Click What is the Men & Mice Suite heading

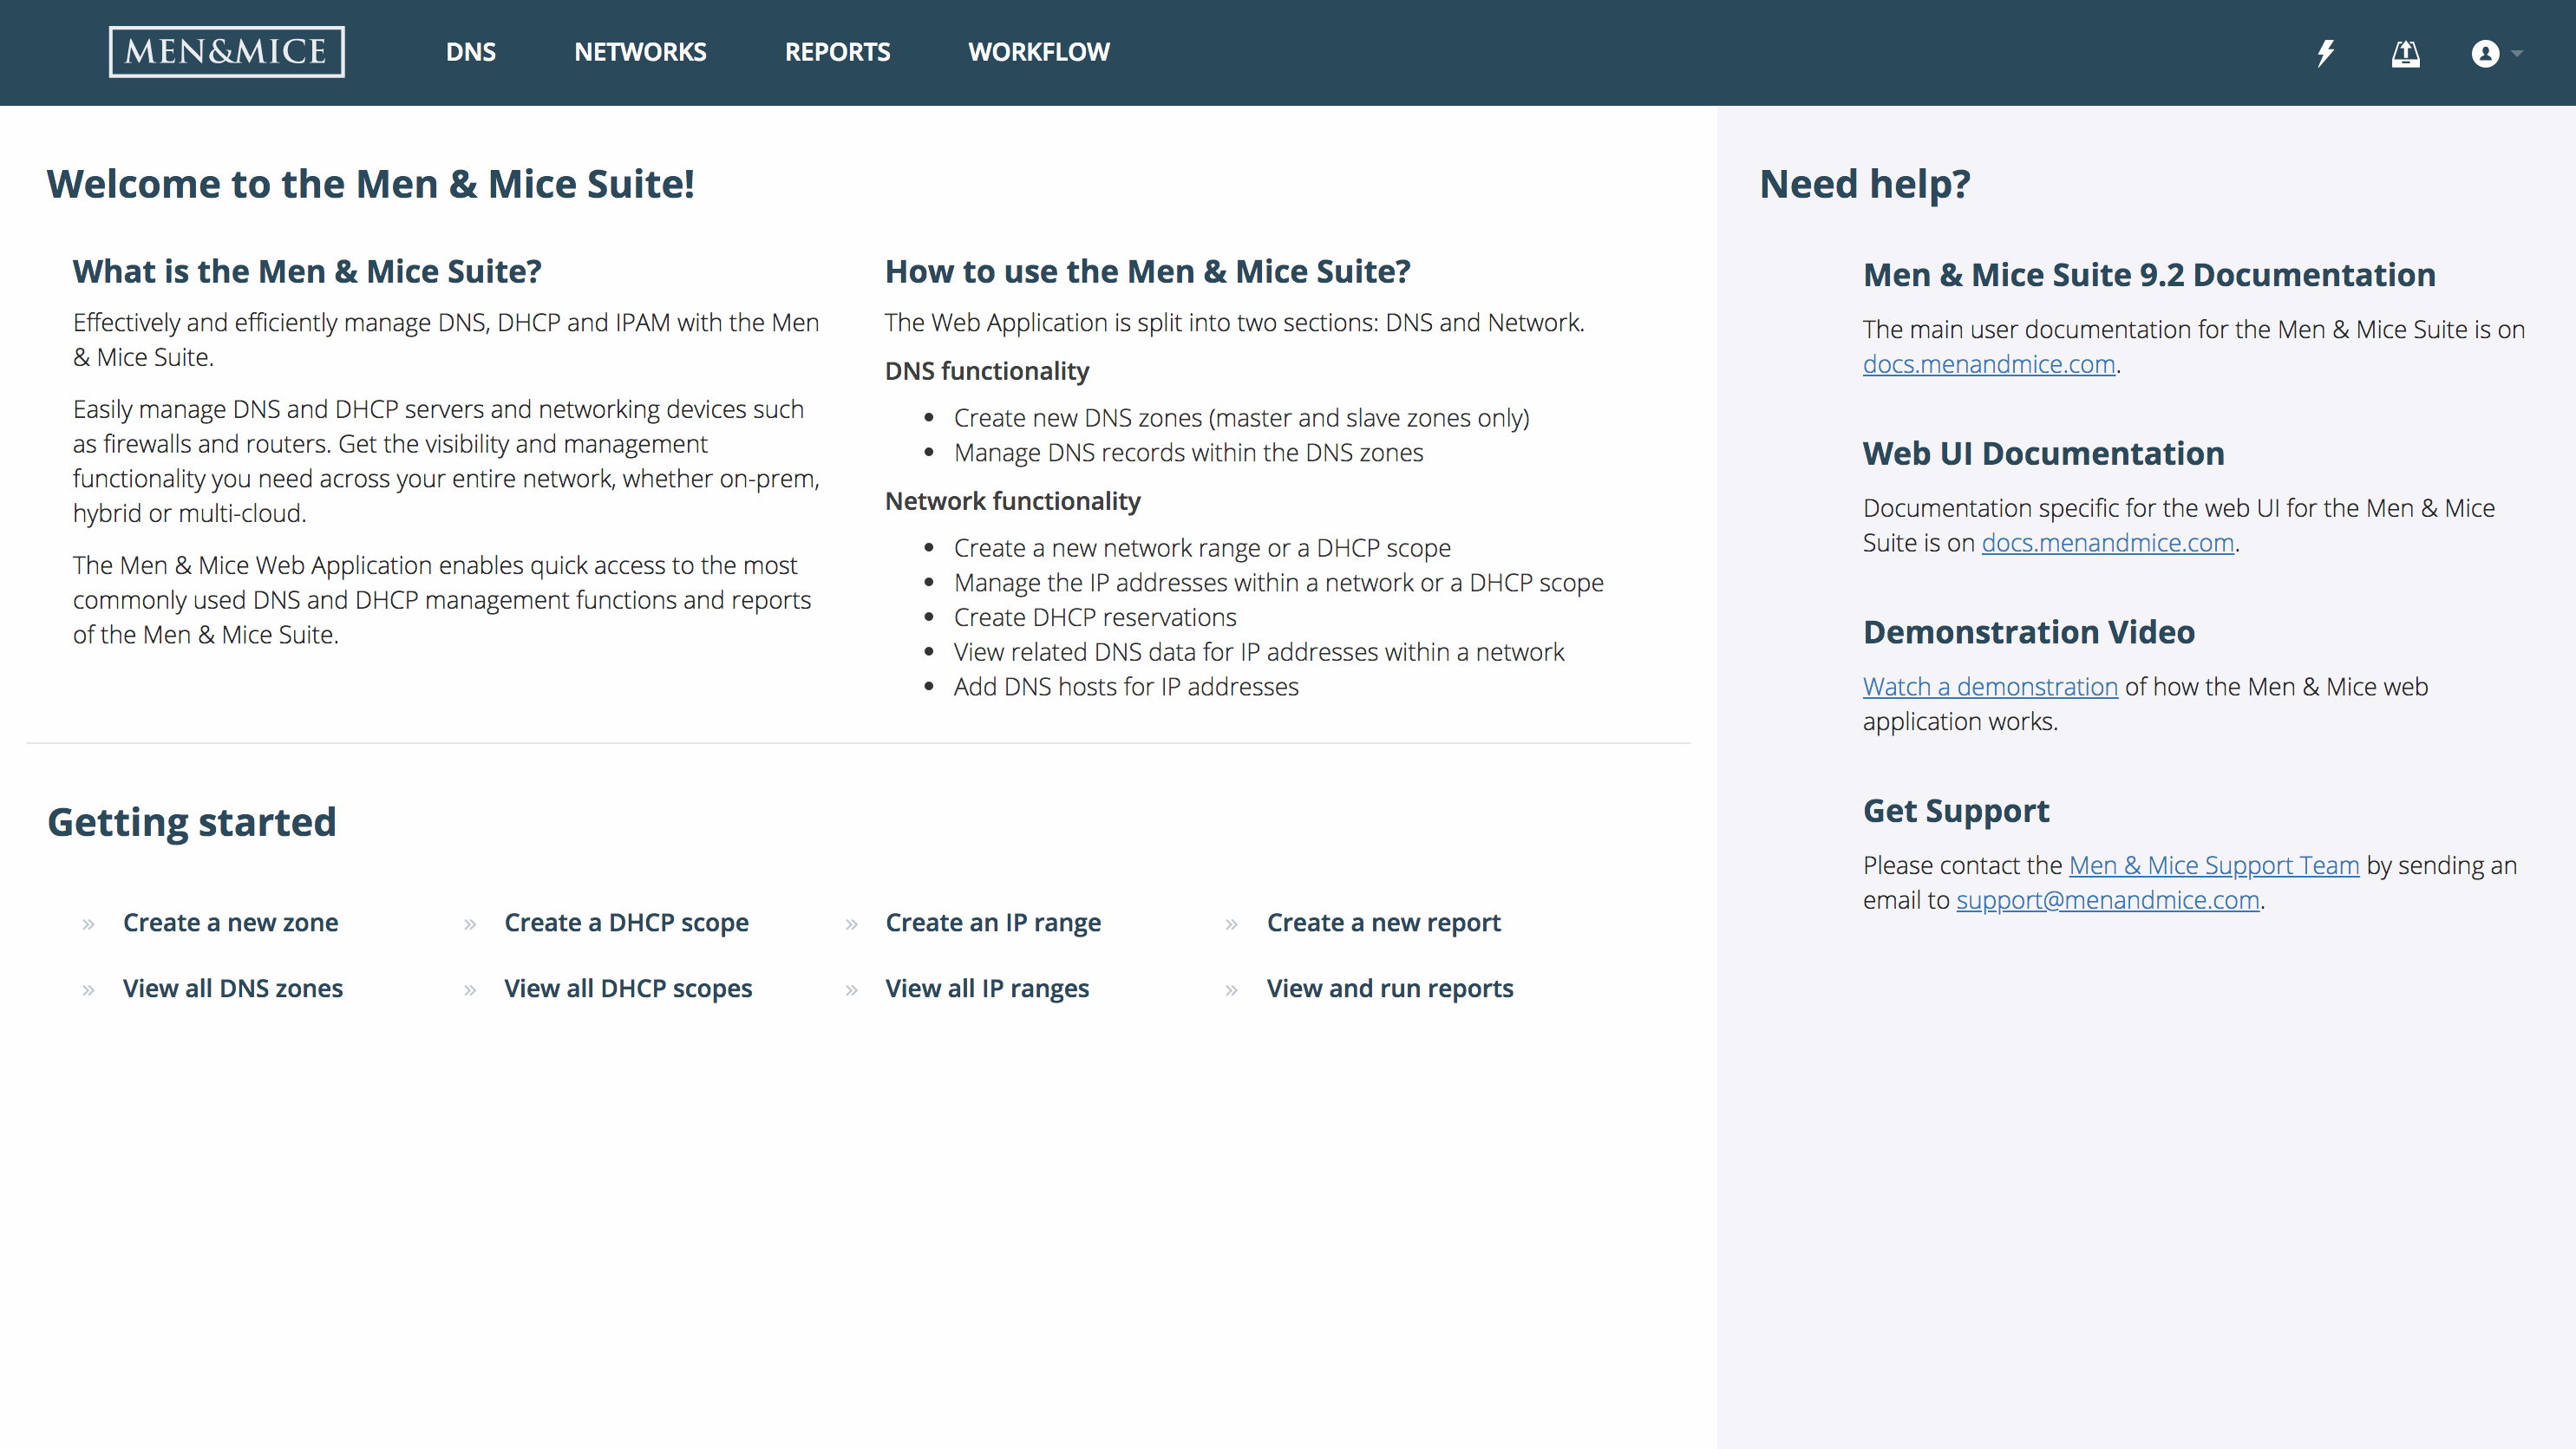coord(307,271)
